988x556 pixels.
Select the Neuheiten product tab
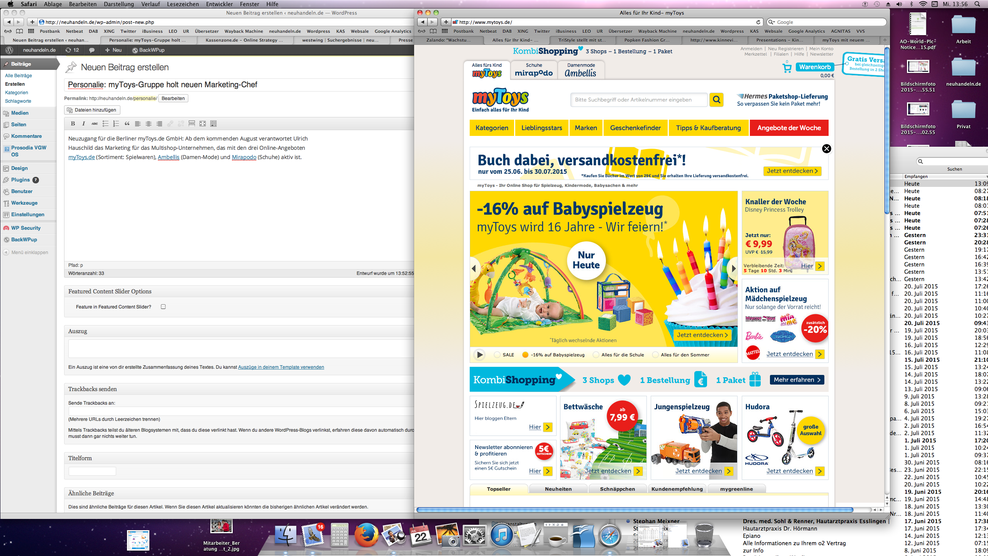(558, 489)
